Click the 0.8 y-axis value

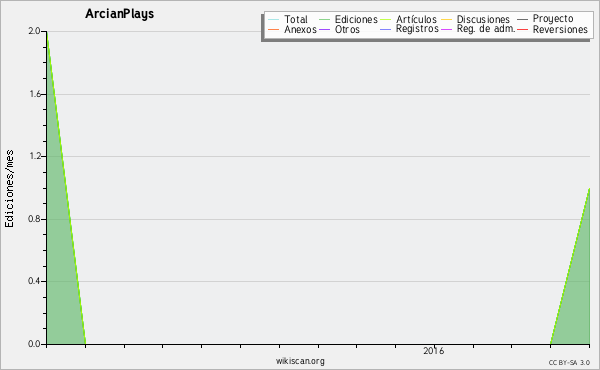[x=34, y=219]
